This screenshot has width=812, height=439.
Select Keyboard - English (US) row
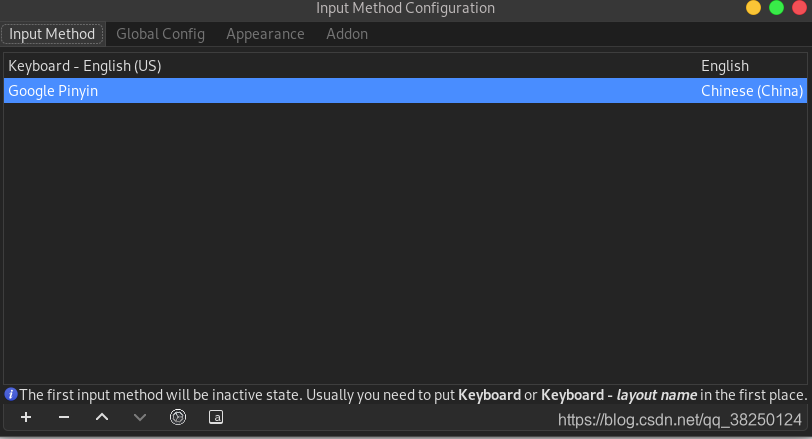(x=405, y=66)
